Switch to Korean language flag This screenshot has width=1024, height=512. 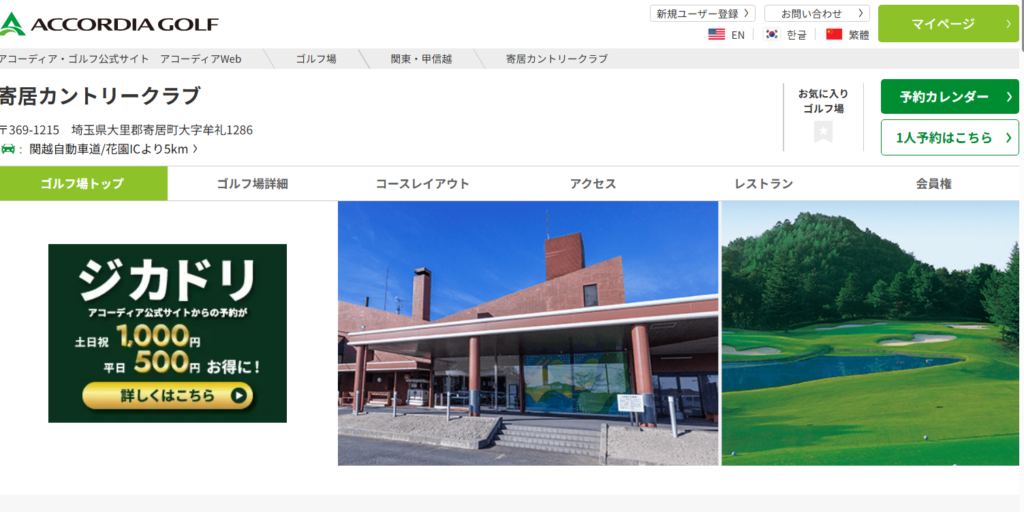(772, 34)
